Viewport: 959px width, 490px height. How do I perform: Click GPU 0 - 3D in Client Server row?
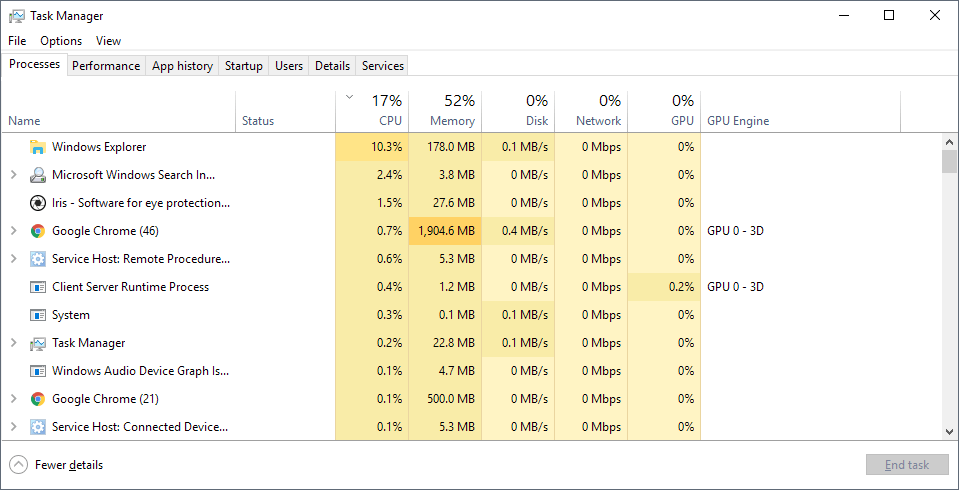(735, 287)
